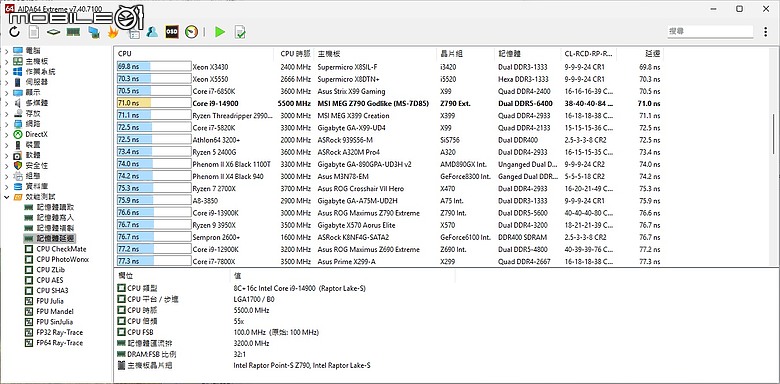Click the Refresh circular arrow toolbar icon
This screenshot has height=384, width=780.
[x=14, y=32]
